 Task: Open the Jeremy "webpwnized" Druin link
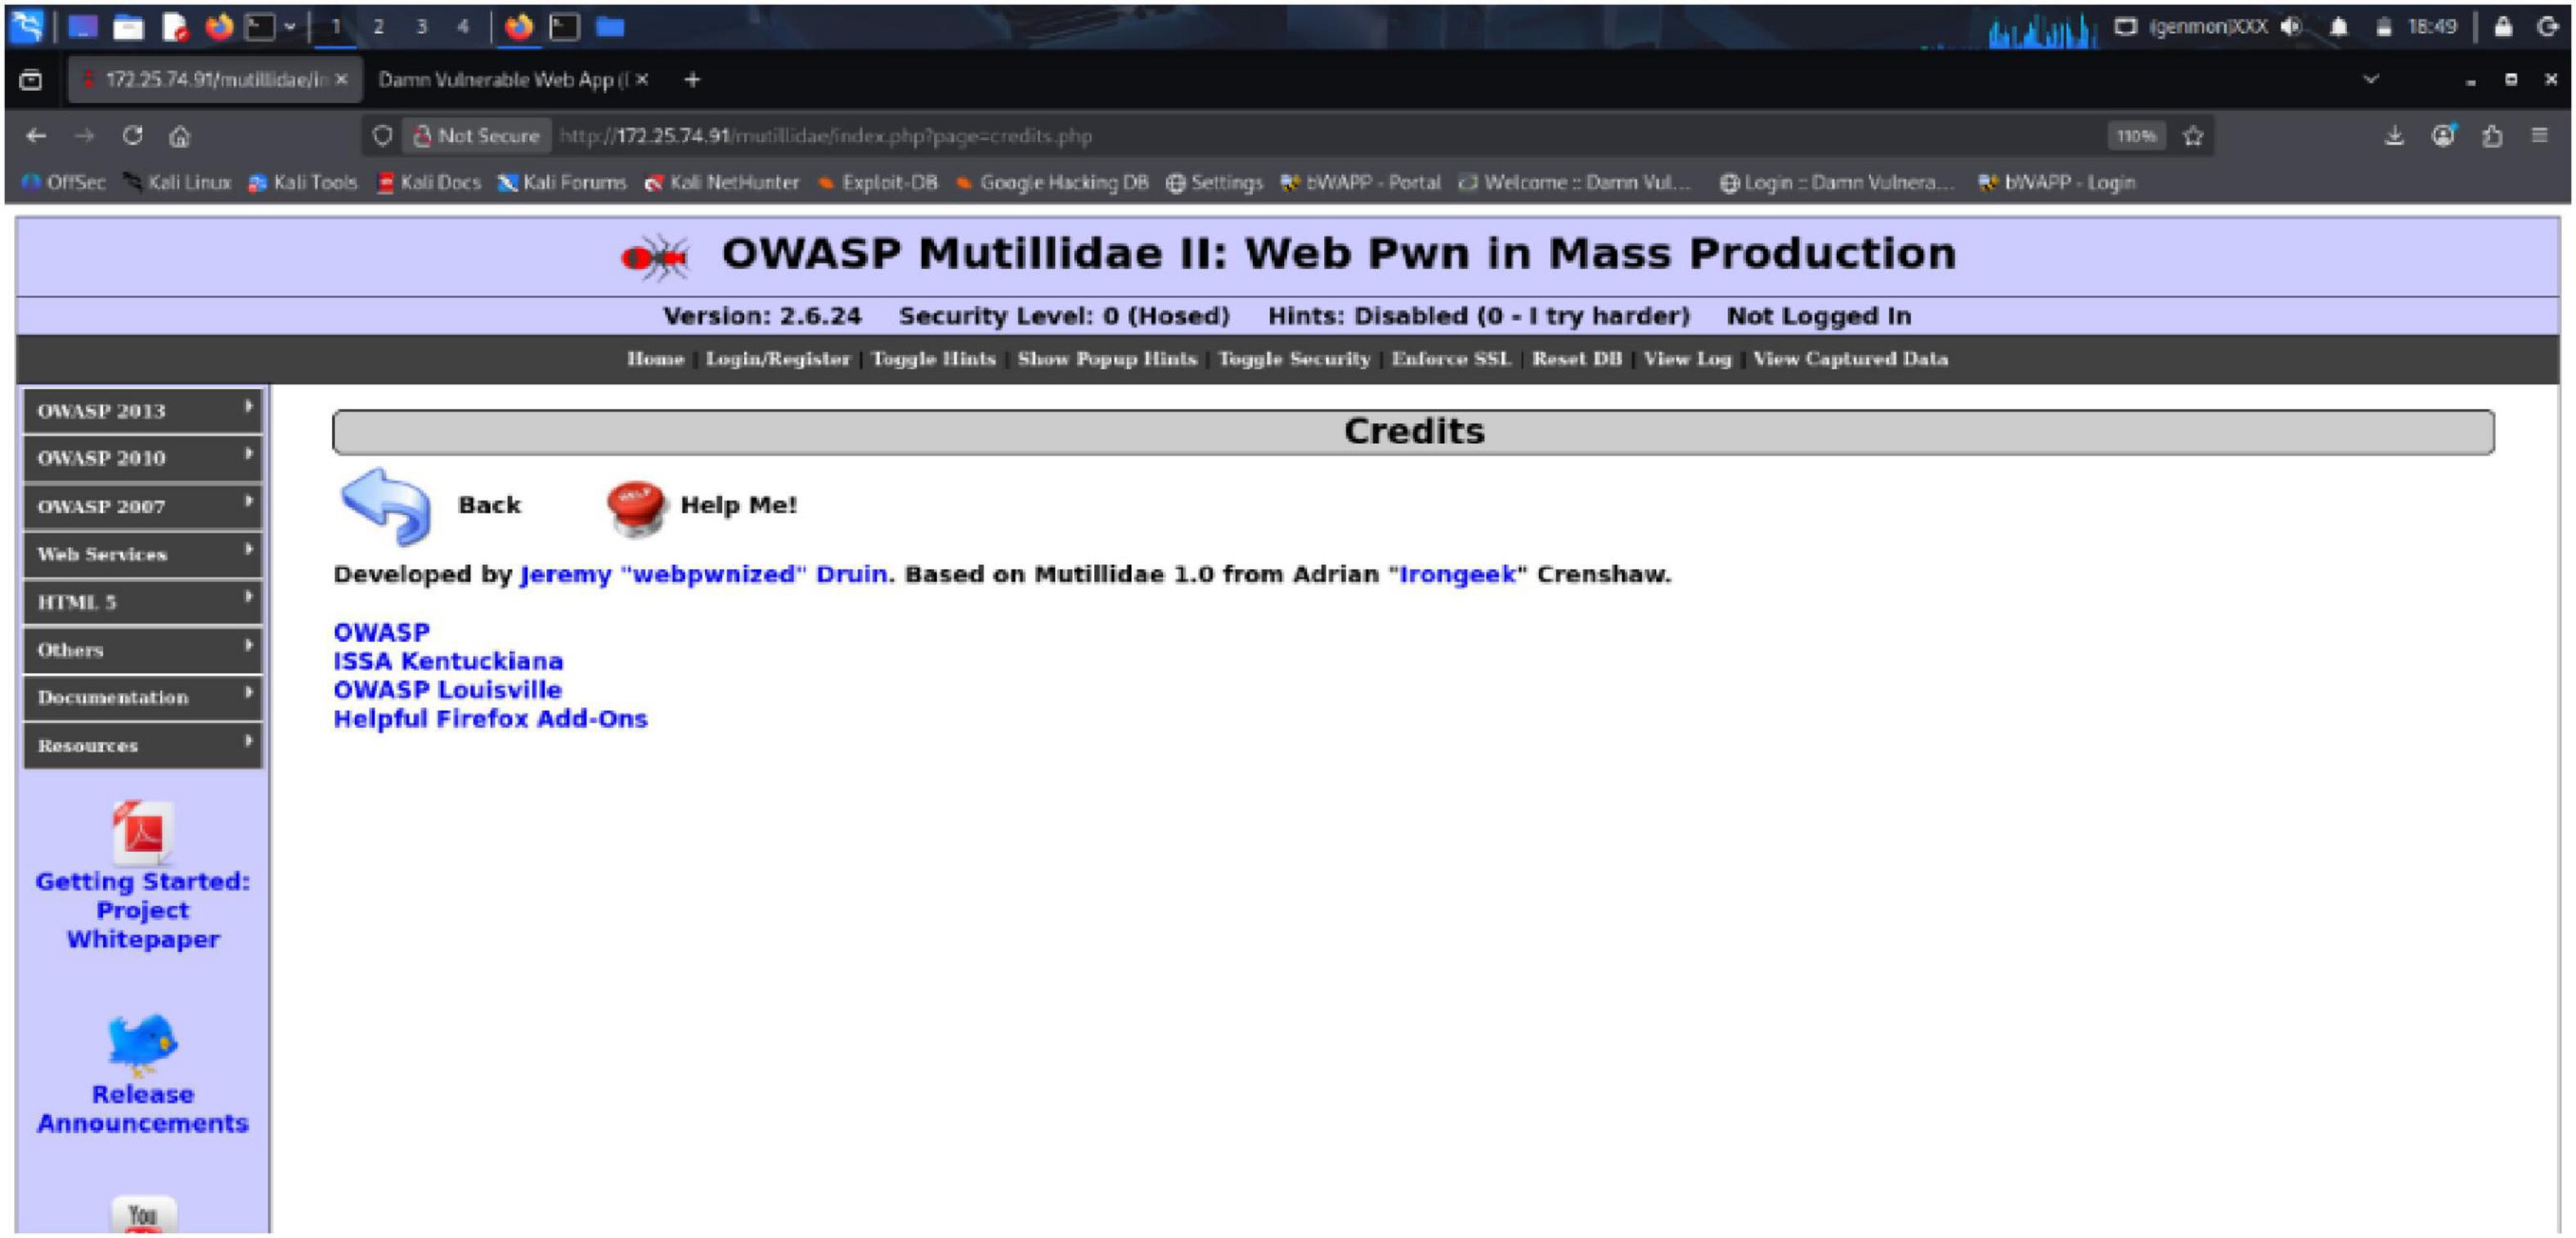click(x=704, y=575)
